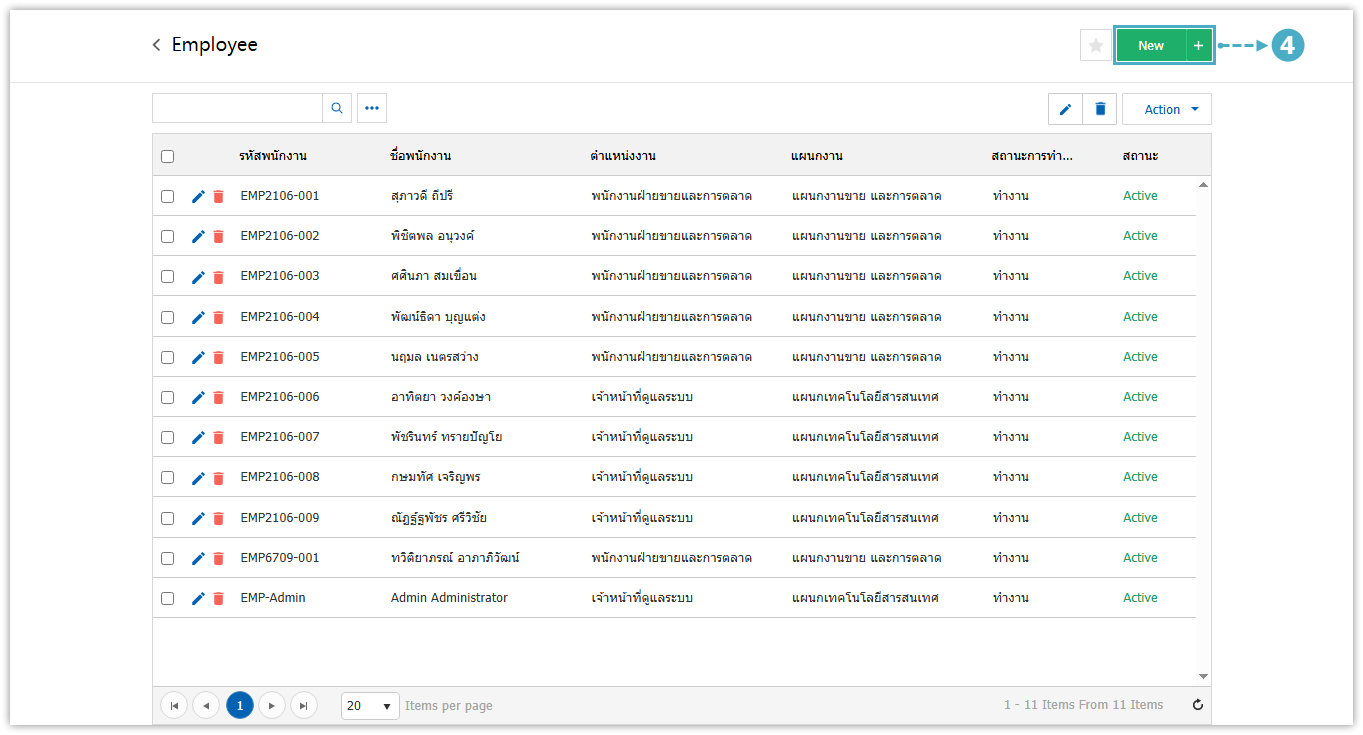The height and width of the screenshot is (735, 1363).
Task: Sort by ตำแหน่งงาน column header
Action: (x=623, y=156)
